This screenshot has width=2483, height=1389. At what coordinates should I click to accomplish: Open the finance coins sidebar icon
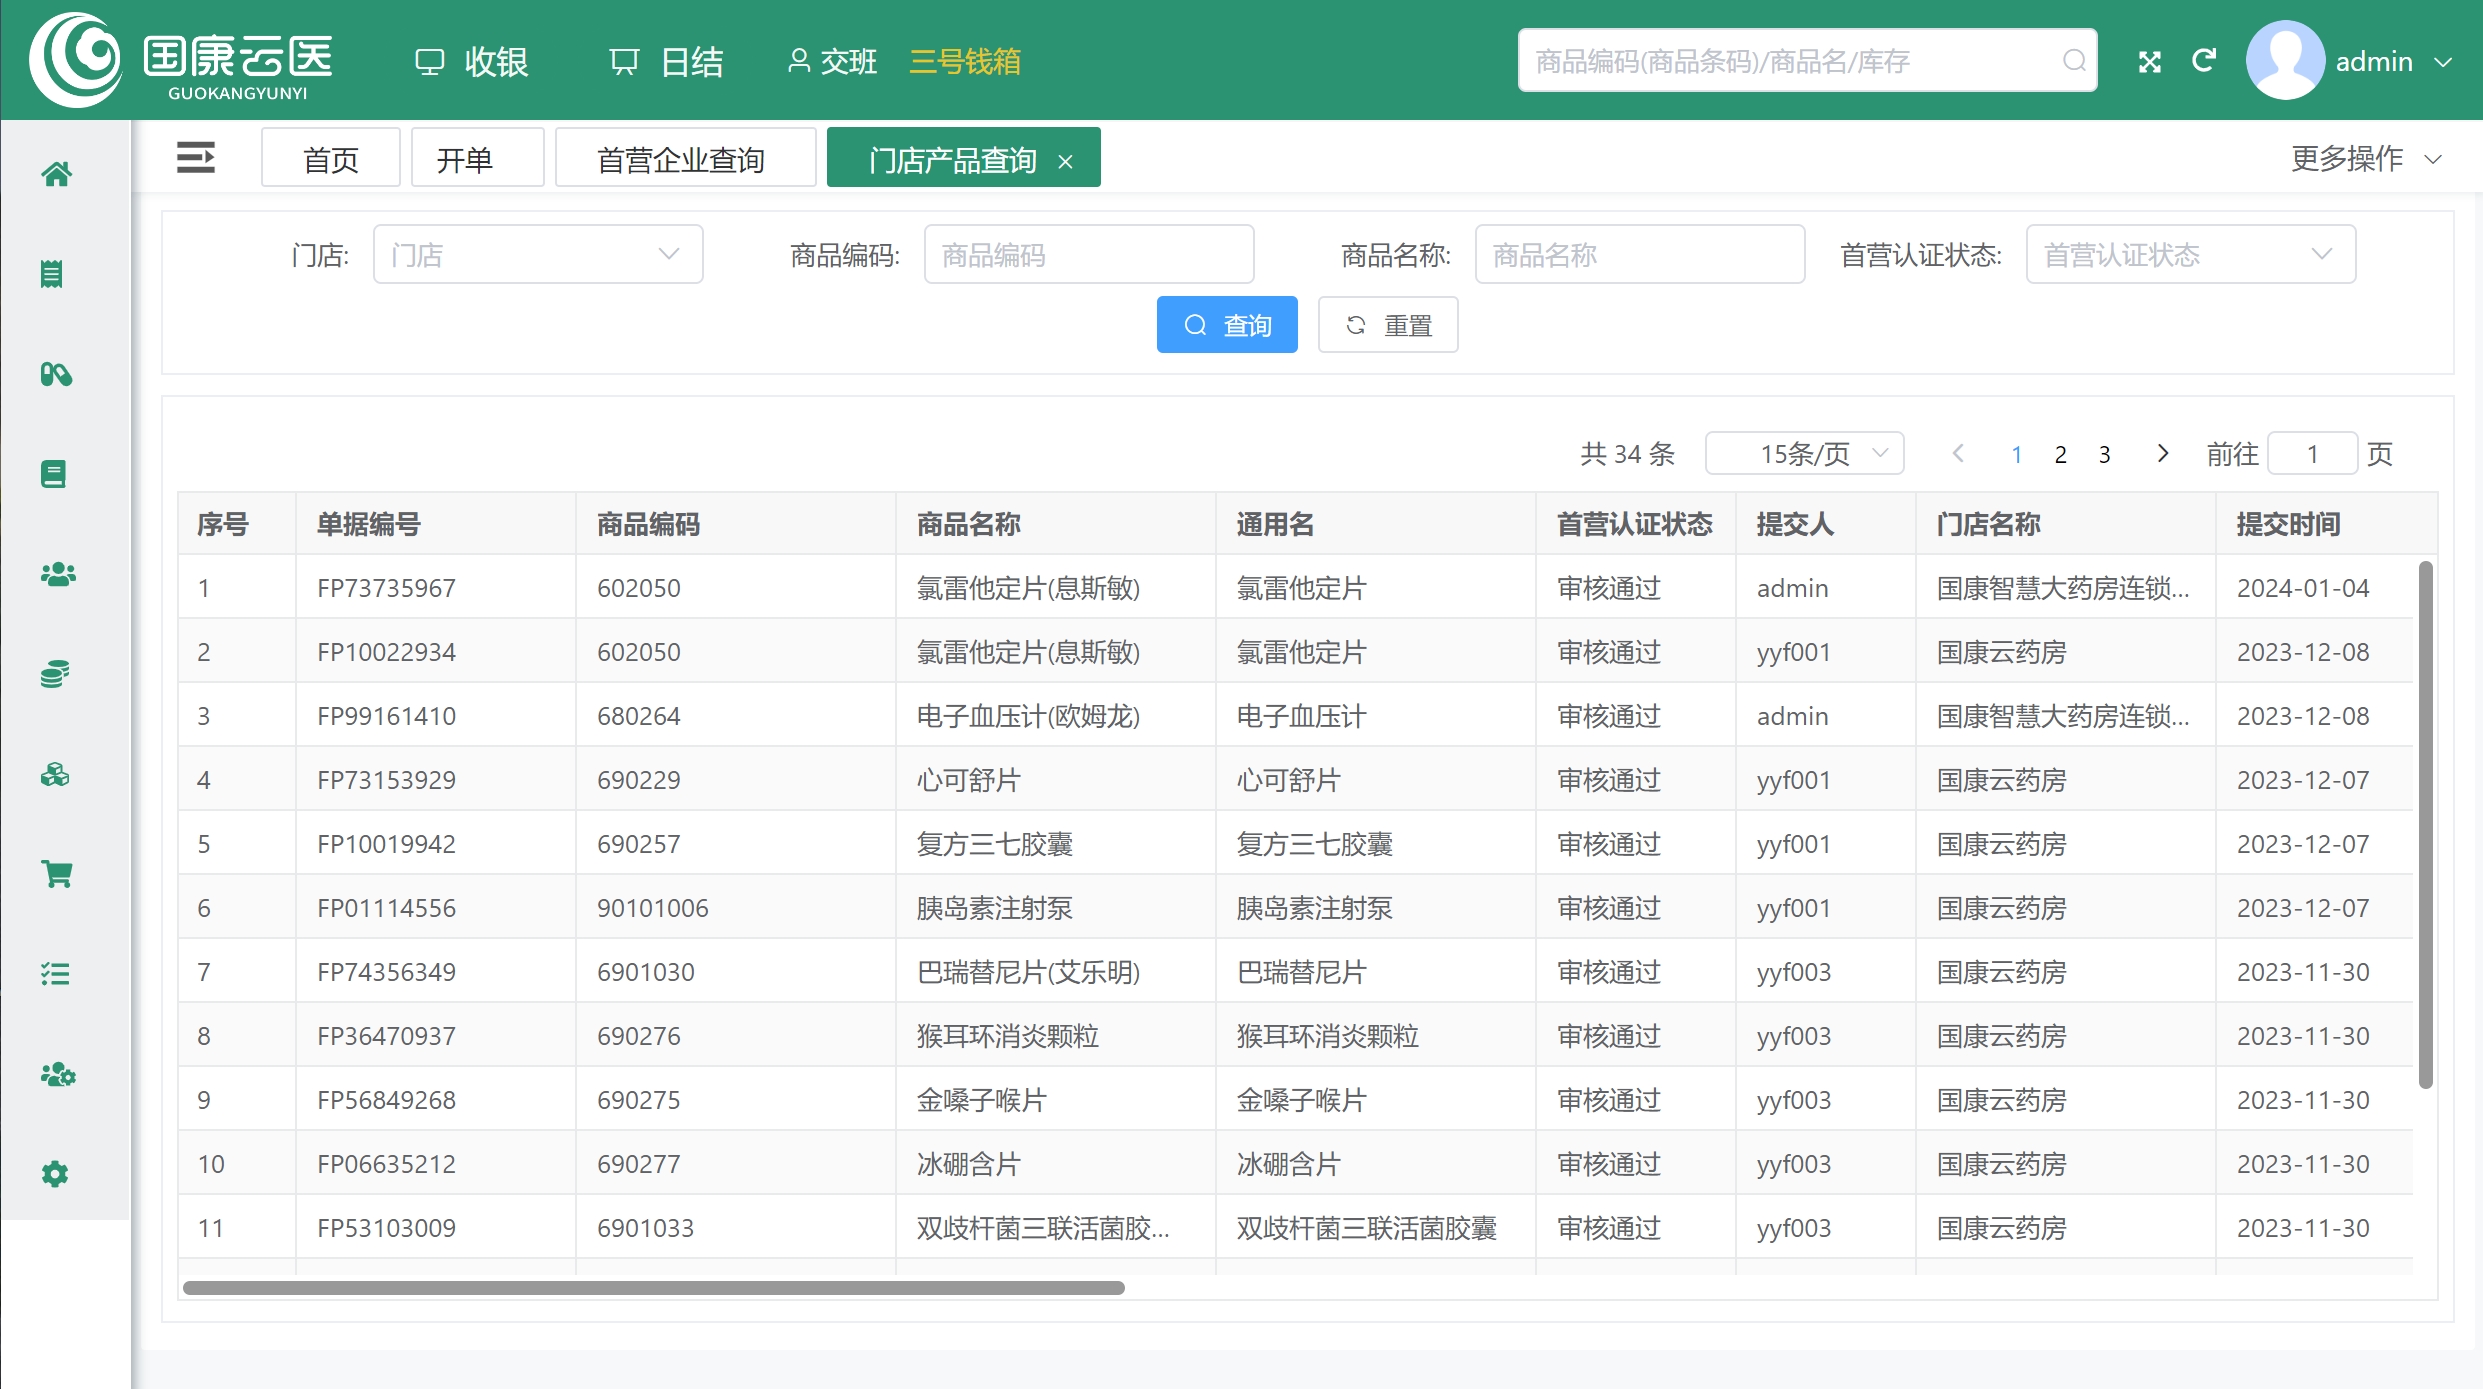(x=56, y=674)
